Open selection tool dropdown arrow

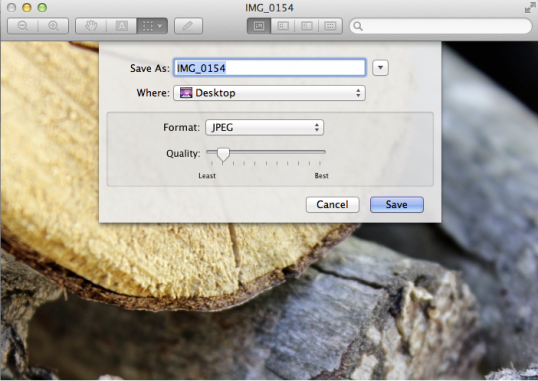[160, 26]
